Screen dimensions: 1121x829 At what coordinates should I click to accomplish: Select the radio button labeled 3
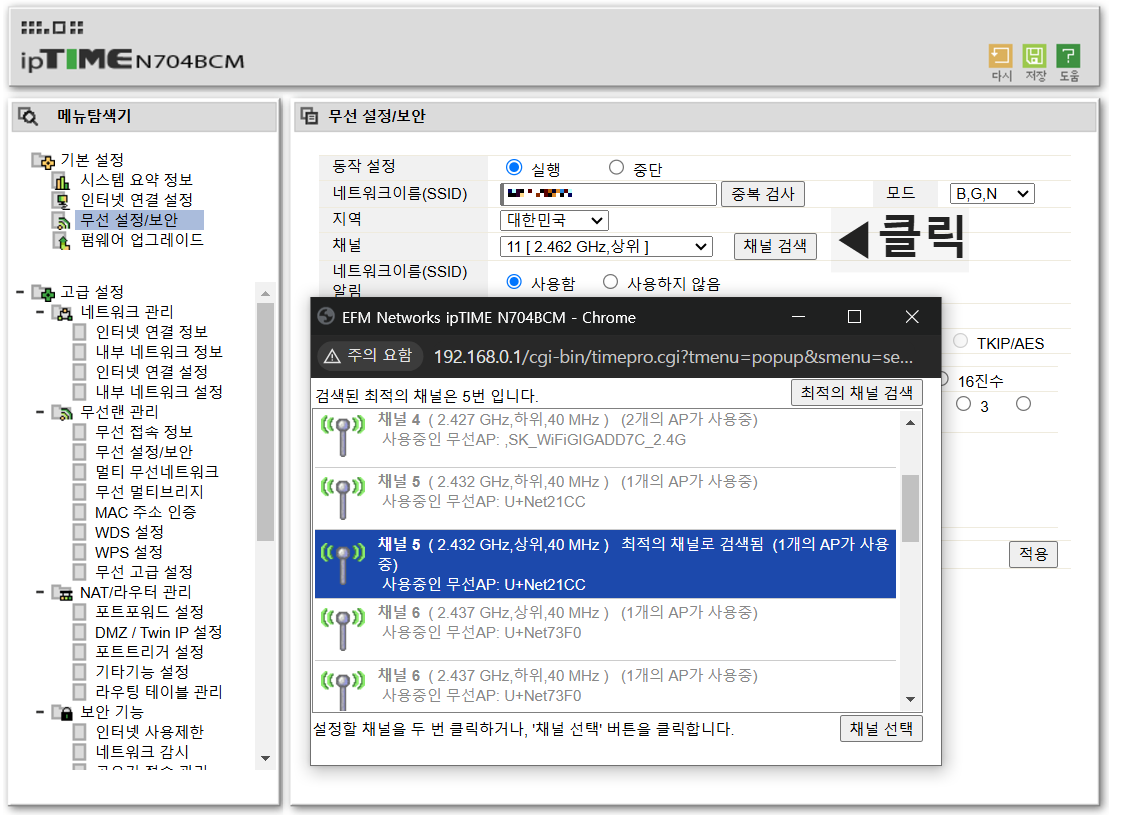tap(964, 404)
